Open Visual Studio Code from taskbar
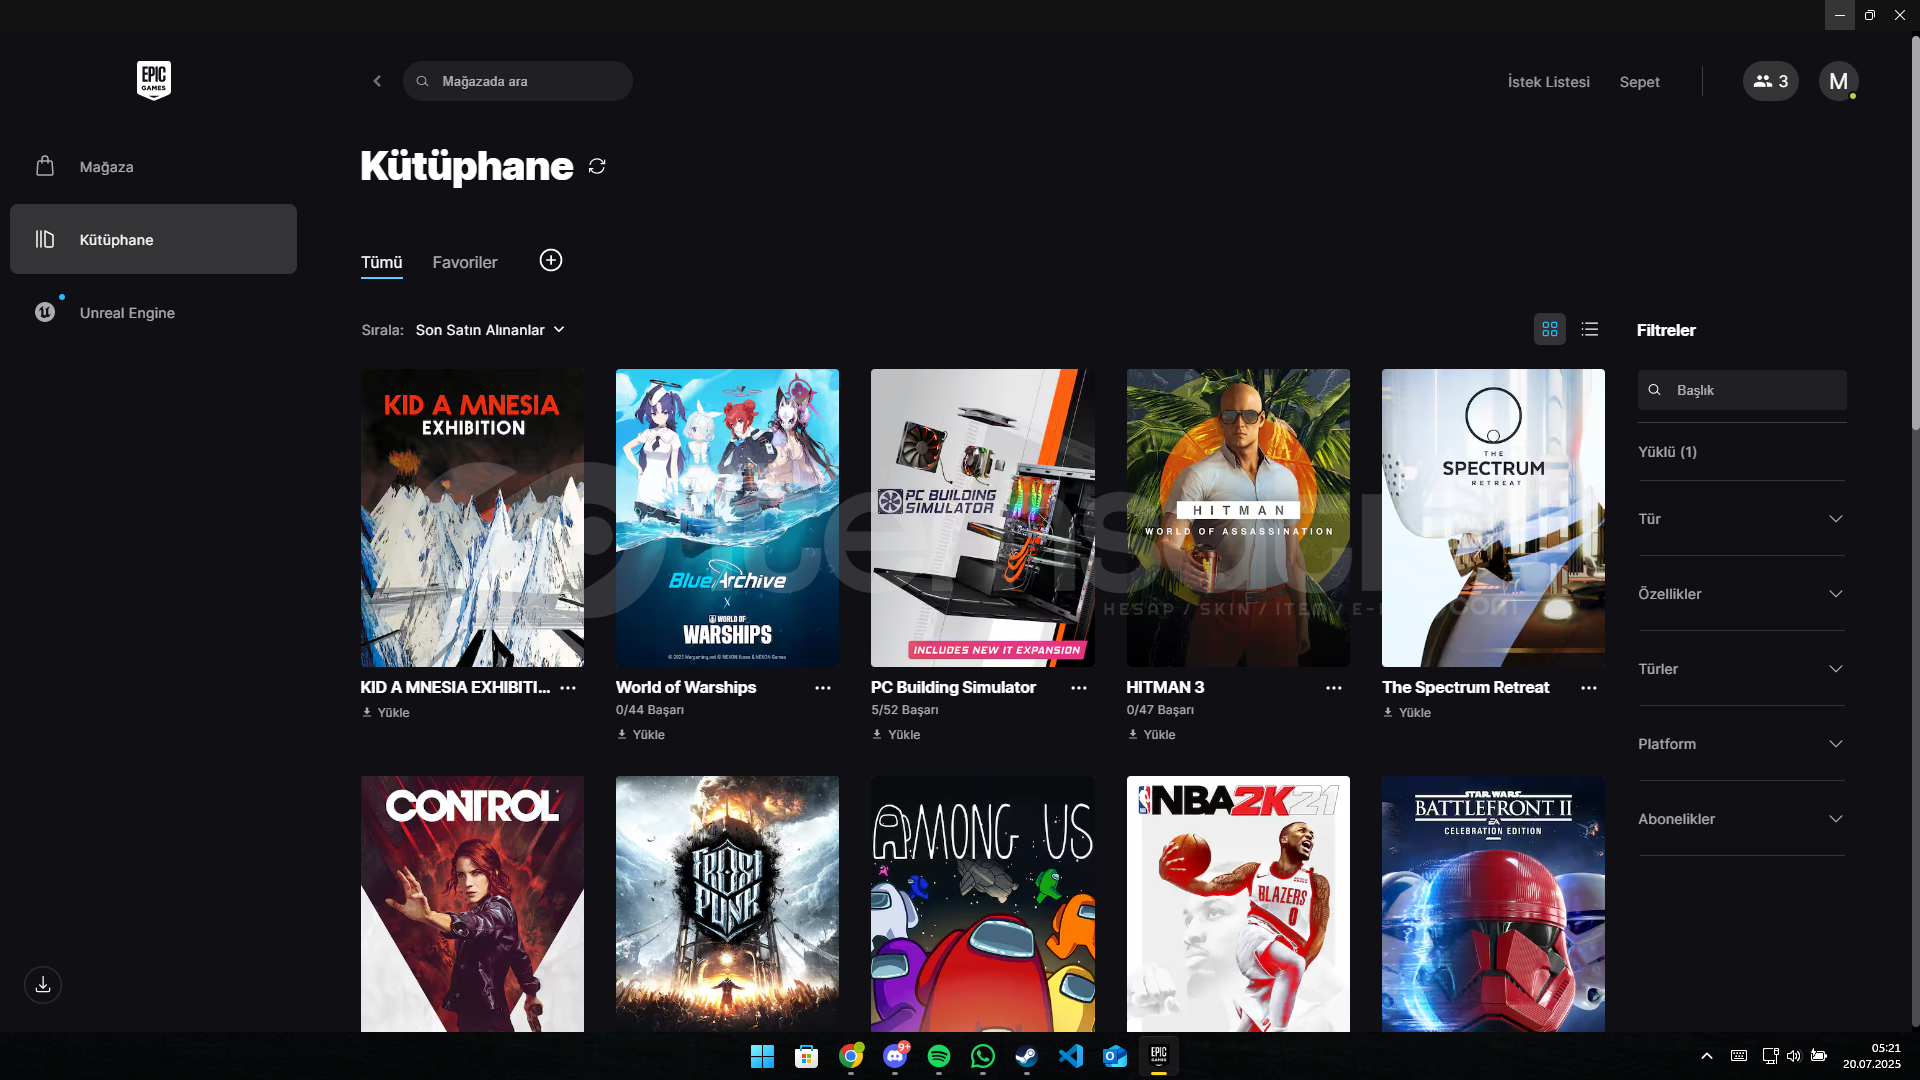The height and width of the screenshot is (1080, 1920). tap(1071, 1056)
